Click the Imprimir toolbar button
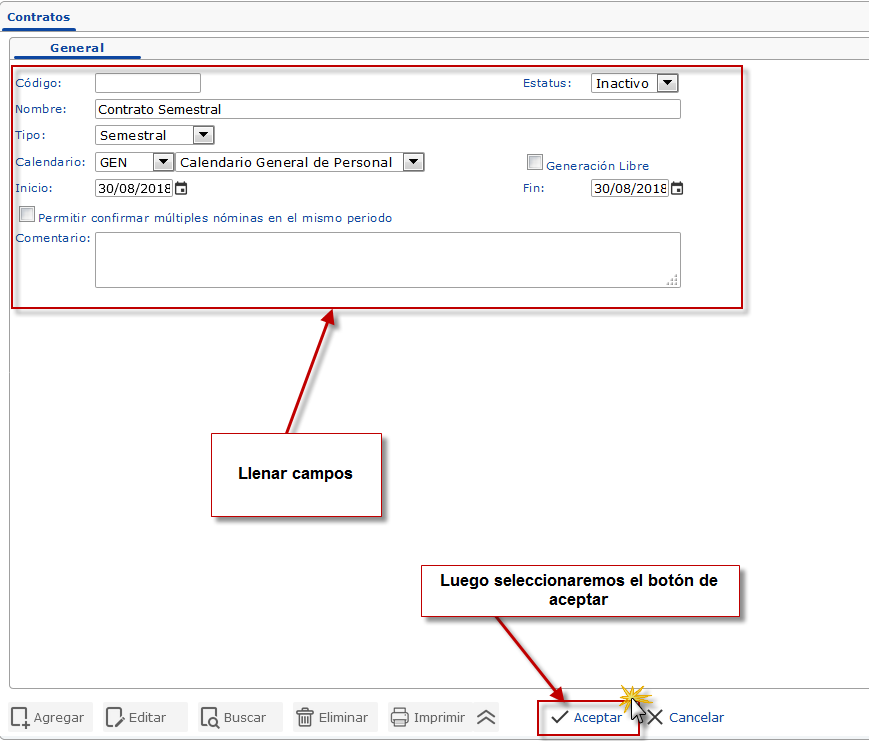The height and width of the screenshot is (741, 869). 428,717
